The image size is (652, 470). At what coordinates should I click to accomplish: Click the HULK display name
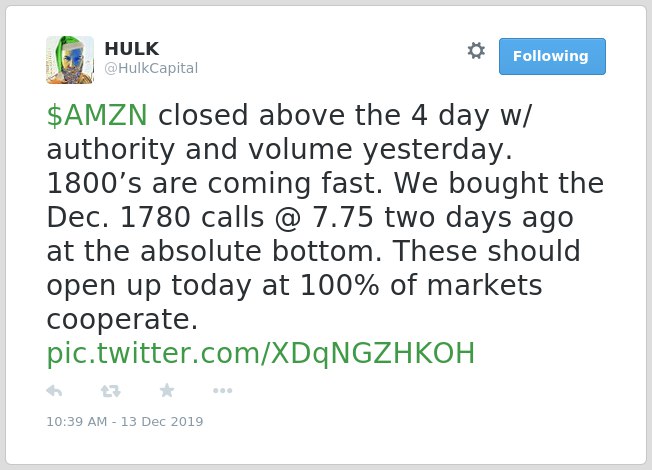(132, 49)
